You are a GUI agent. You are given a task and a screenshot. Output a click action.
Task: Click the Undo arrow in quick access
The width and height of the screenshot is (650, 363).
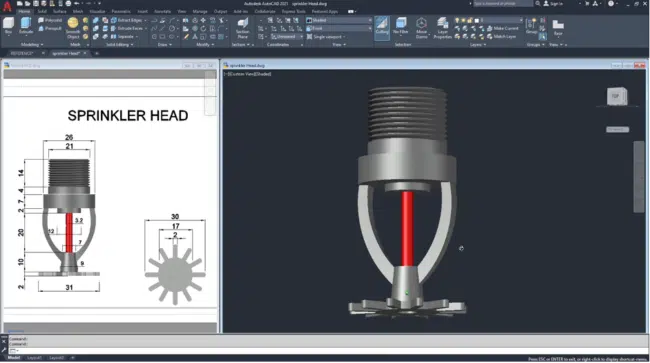[77, 3]
